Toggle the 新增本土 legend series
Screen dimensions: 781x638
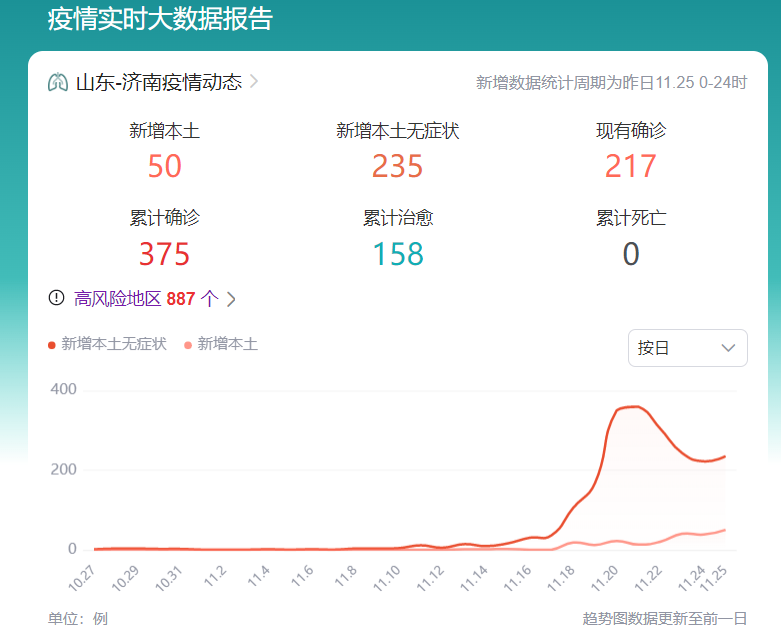tap(227, 344)
